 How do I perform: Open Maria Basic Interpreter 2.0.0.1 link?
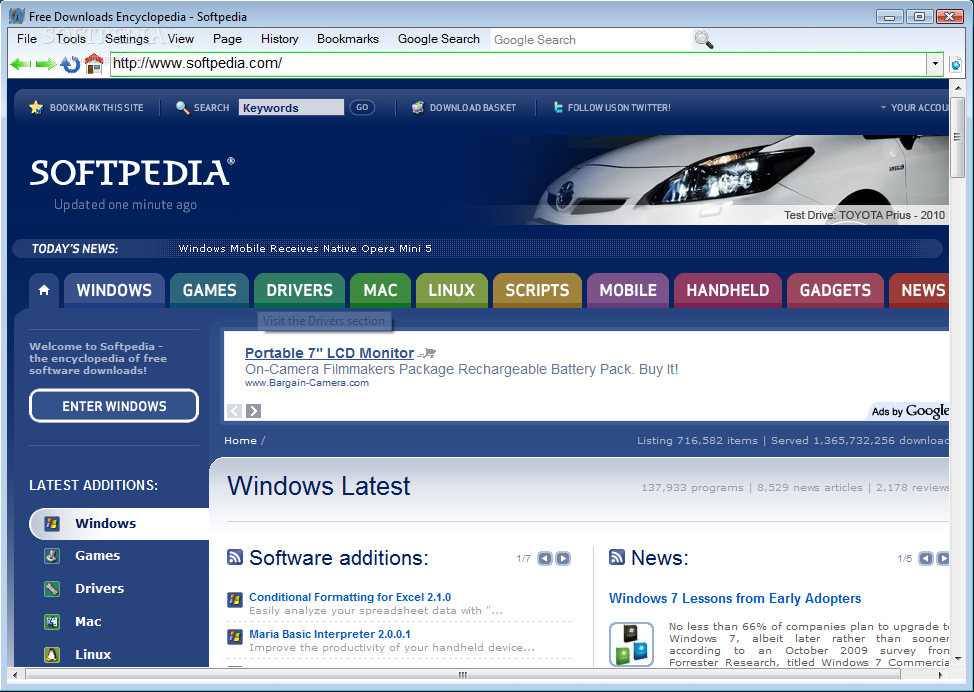pos(330,634)
